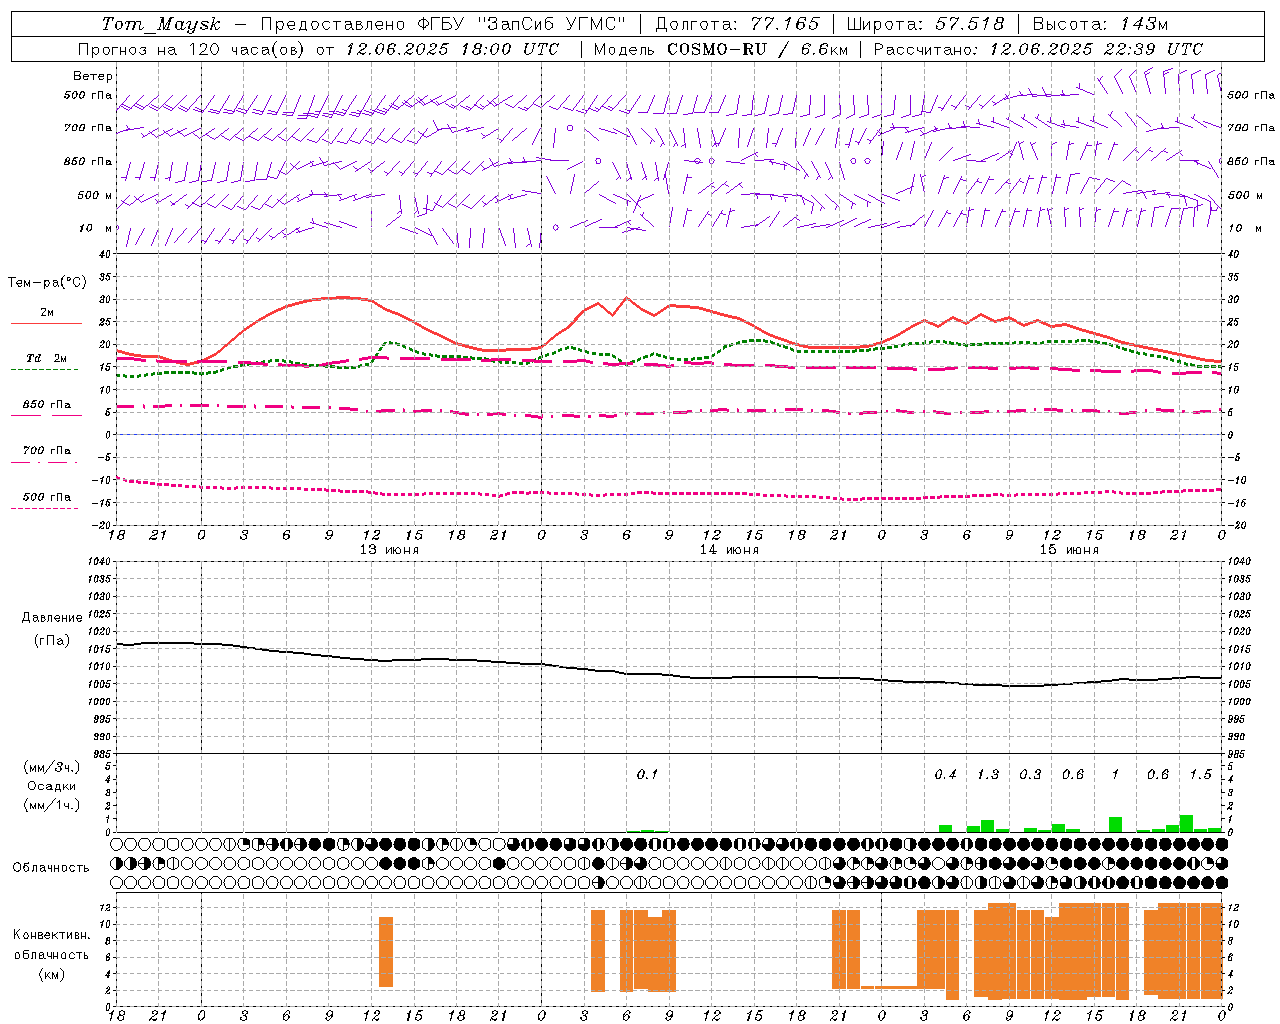This screenshot has width=1280, height=1024.
Task: Click the Ветер wind panel label
Action: coord(93,76)
